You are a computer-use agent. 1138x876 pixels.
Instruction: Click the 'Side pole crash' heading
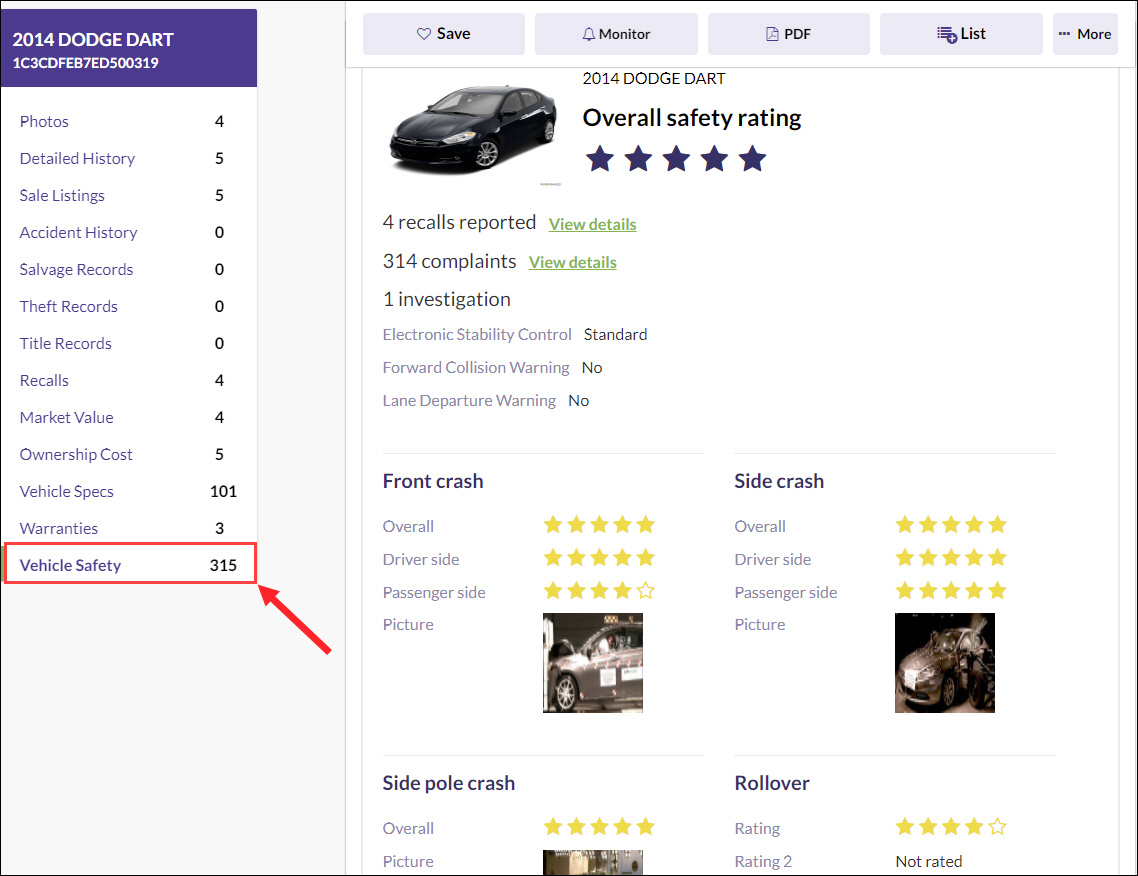coord(449,783)
